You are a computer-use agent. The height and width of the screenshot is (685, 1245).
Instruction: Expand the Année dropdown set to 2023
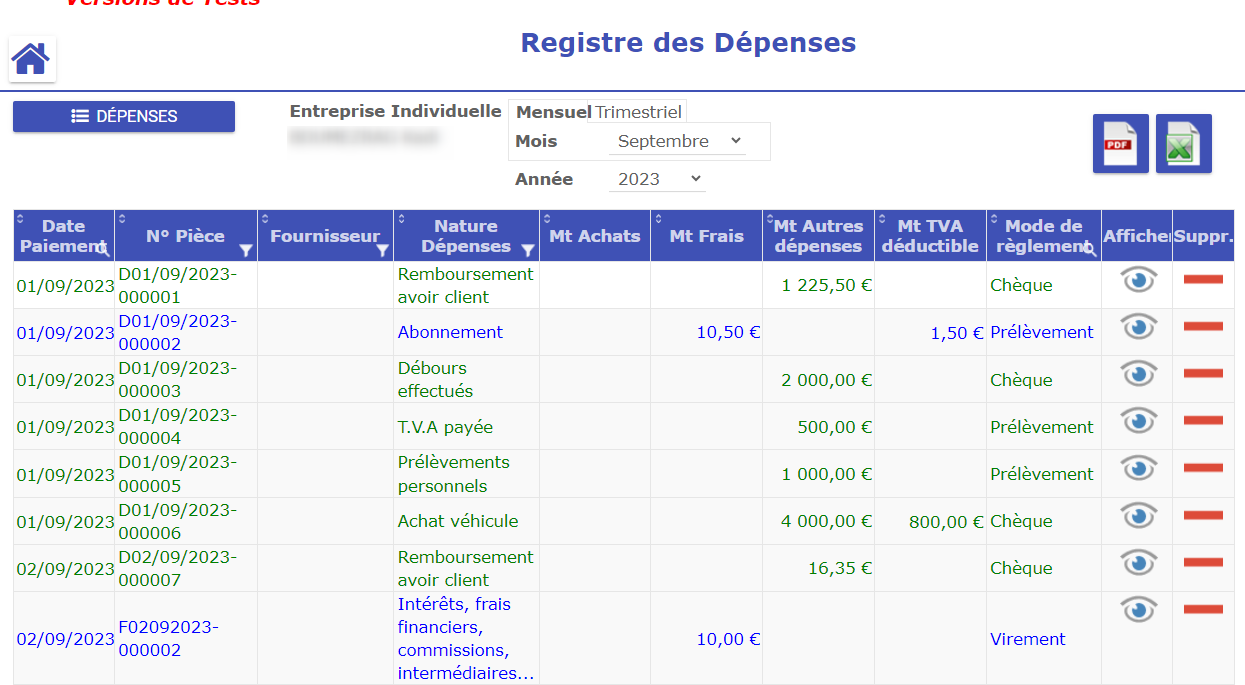tap(657, 179)
